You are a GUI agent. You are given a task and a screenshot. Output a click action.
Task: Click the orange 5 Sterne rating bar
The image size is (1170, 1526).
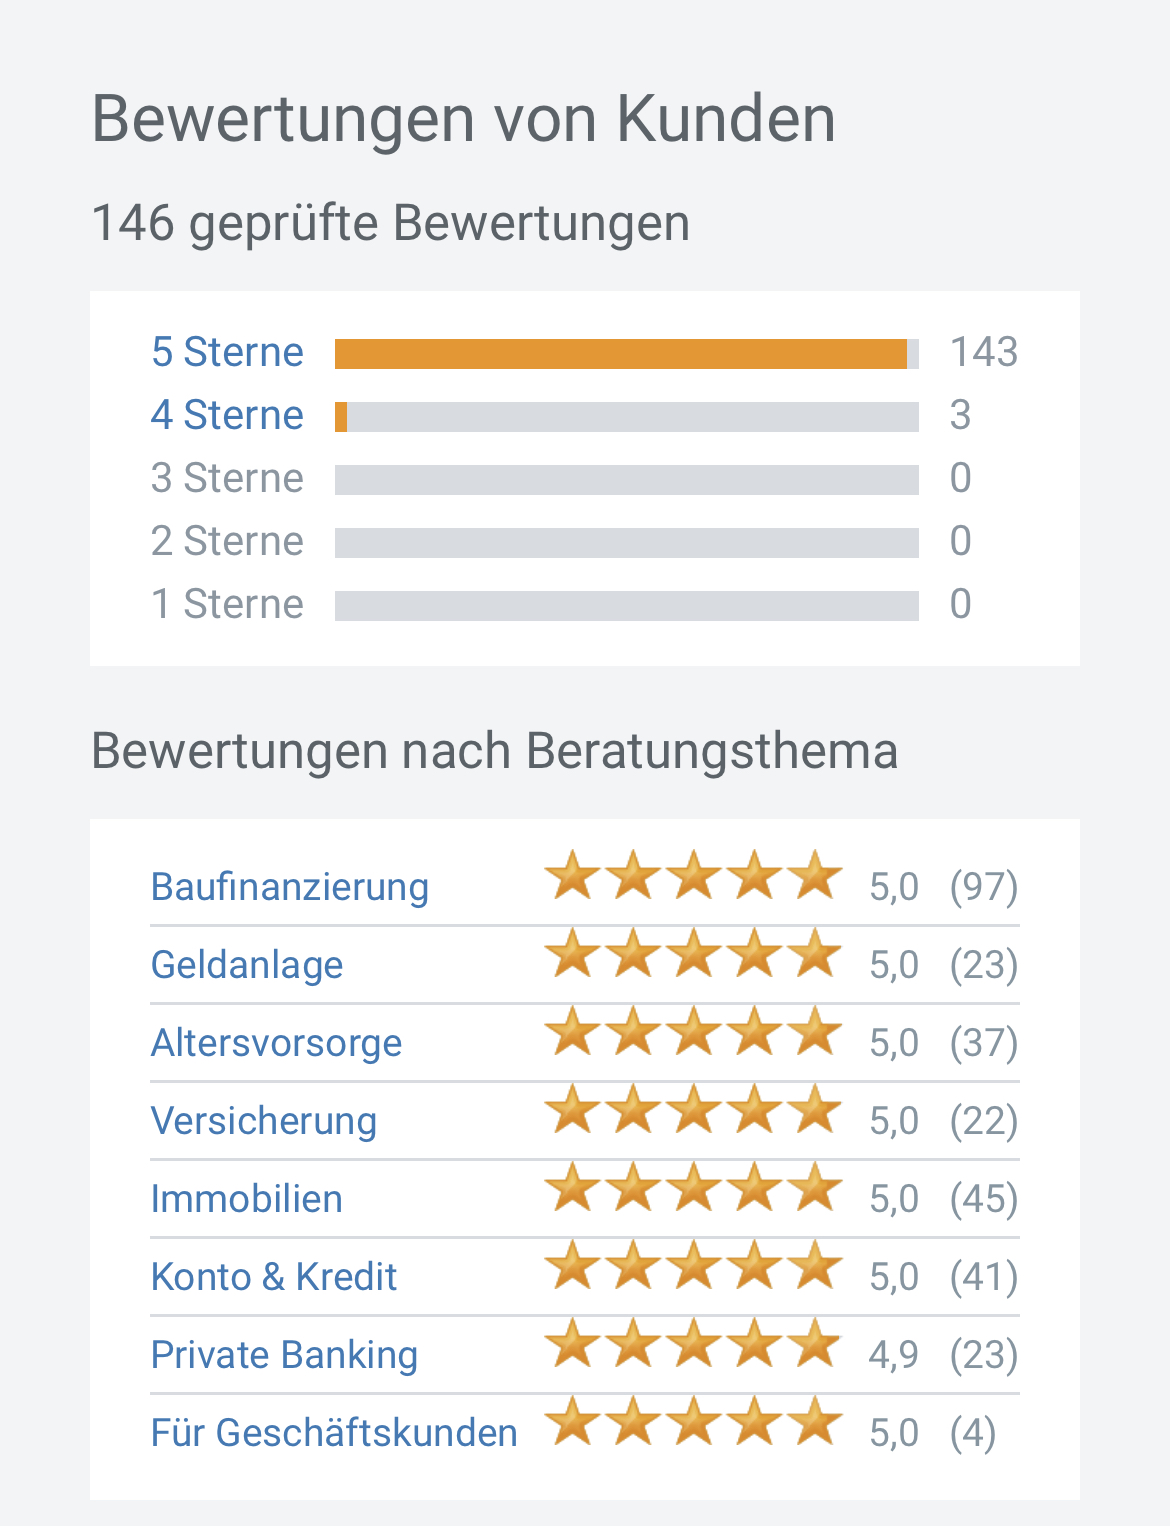[620, 354]
